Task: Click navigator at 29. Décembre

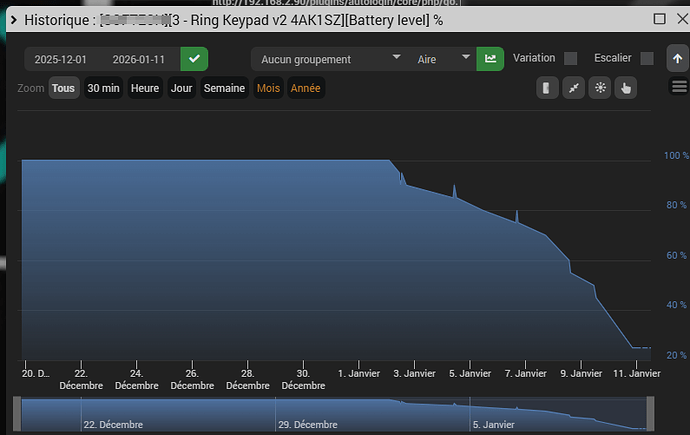Action: (308, 425)
